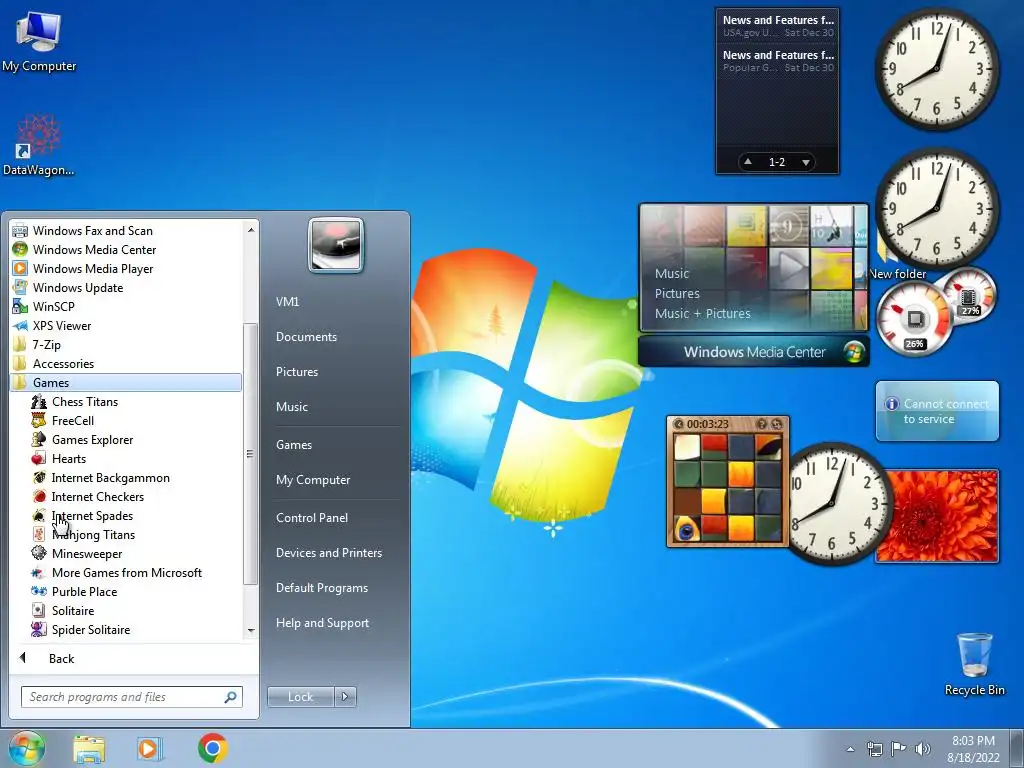Image resolution: width=1024 pixels, height=768 pixels.
Task: Open Chess Titans game icon
Action: point(39,402)
